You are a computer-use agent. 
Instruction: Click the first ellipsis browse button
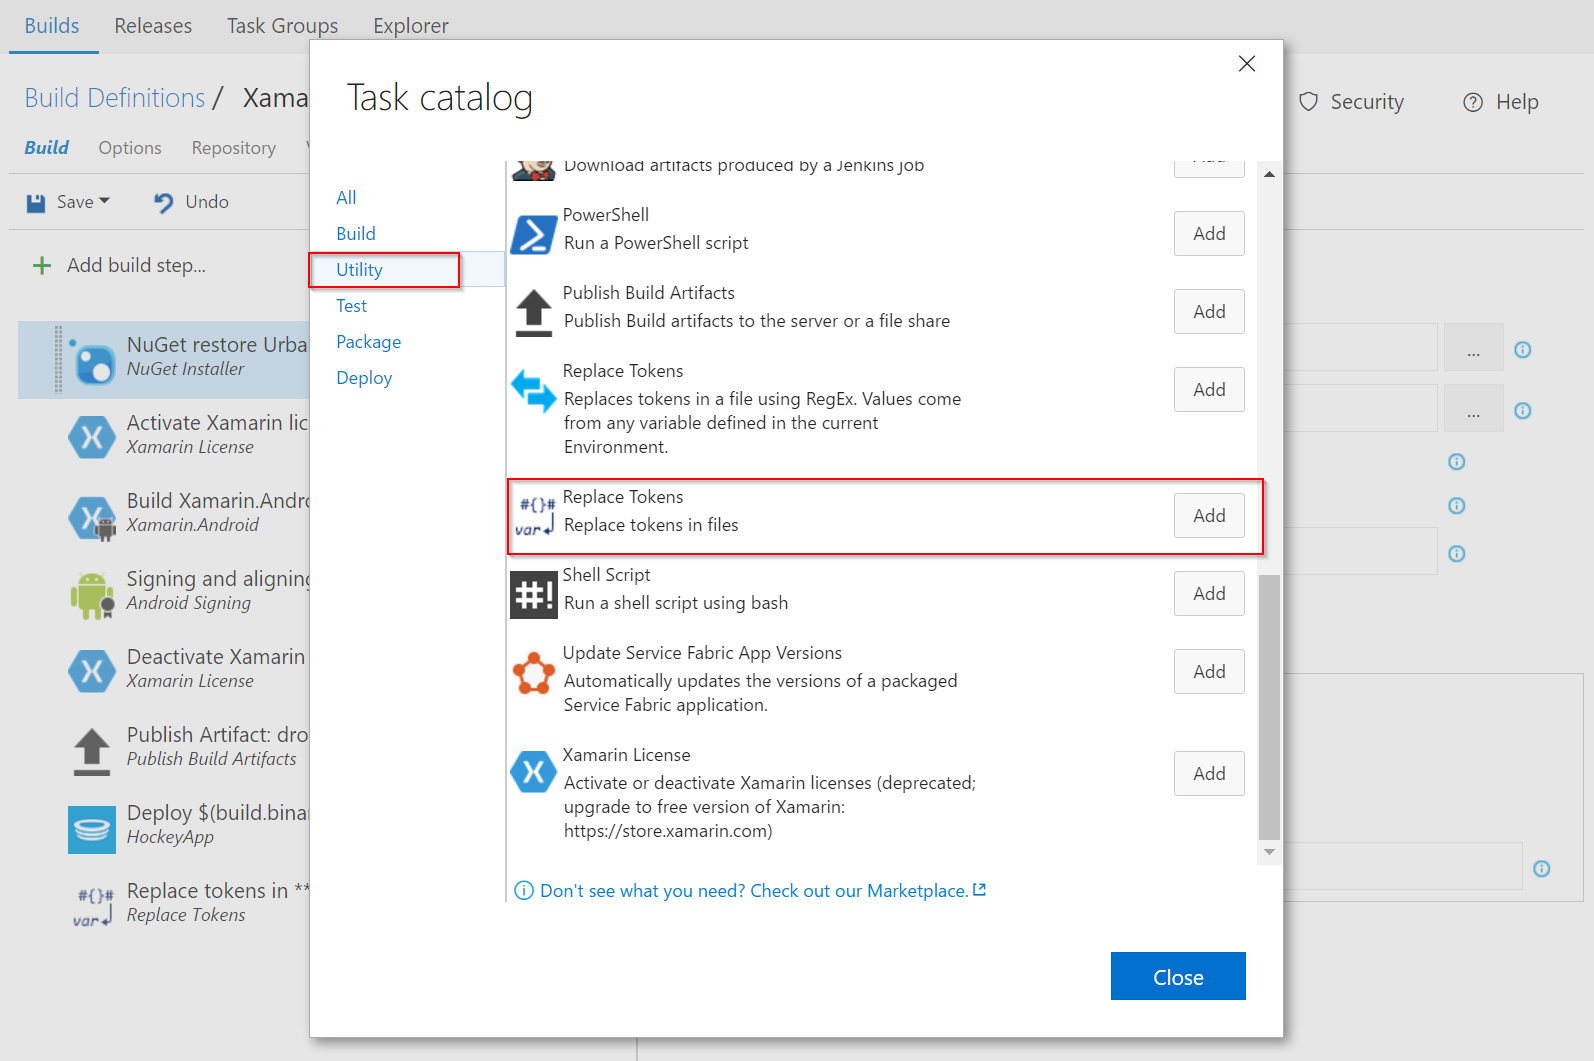point(1473,349)
